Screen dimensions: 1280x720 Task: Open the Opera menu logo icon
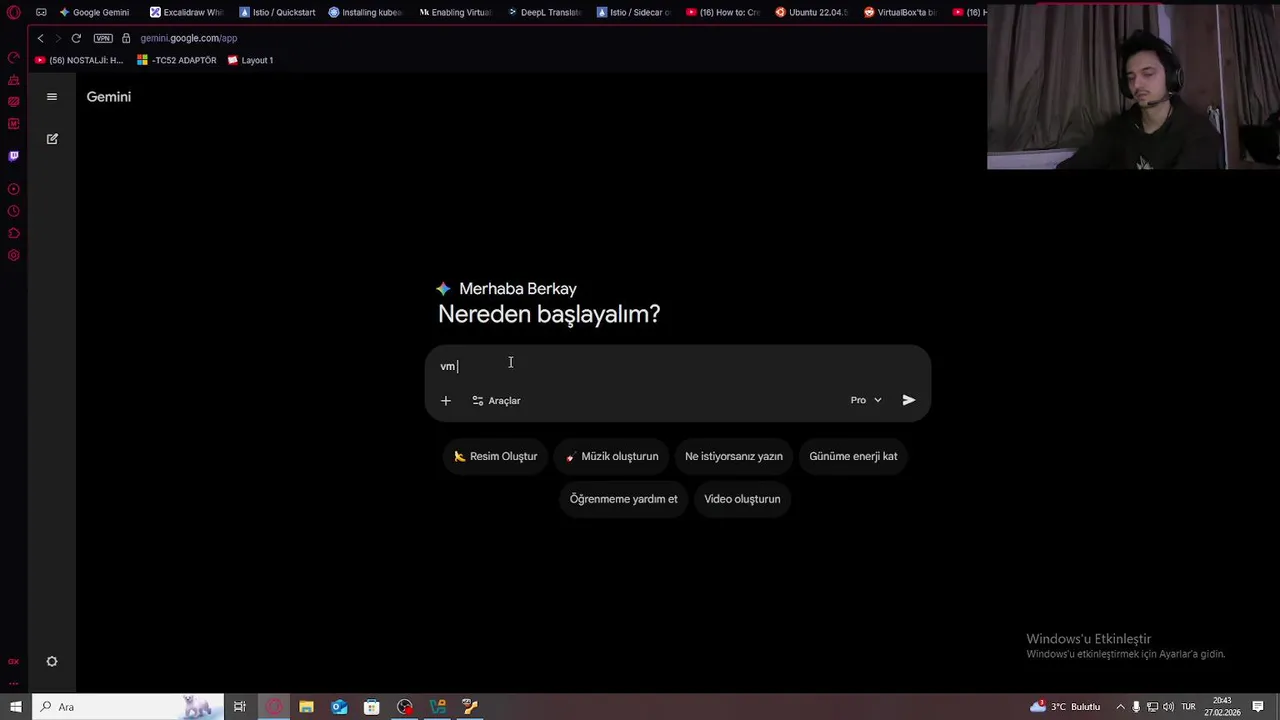(14, 13)
